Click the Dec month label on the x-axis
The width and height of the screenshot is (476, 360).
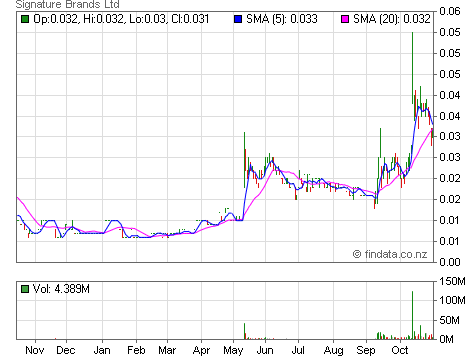pos(66,350)
